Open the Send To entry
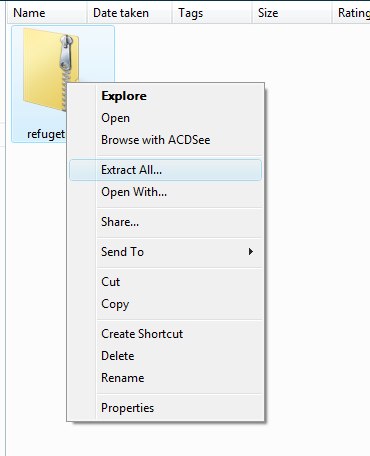This screenshot has width=370, height=456. [165, 252]
